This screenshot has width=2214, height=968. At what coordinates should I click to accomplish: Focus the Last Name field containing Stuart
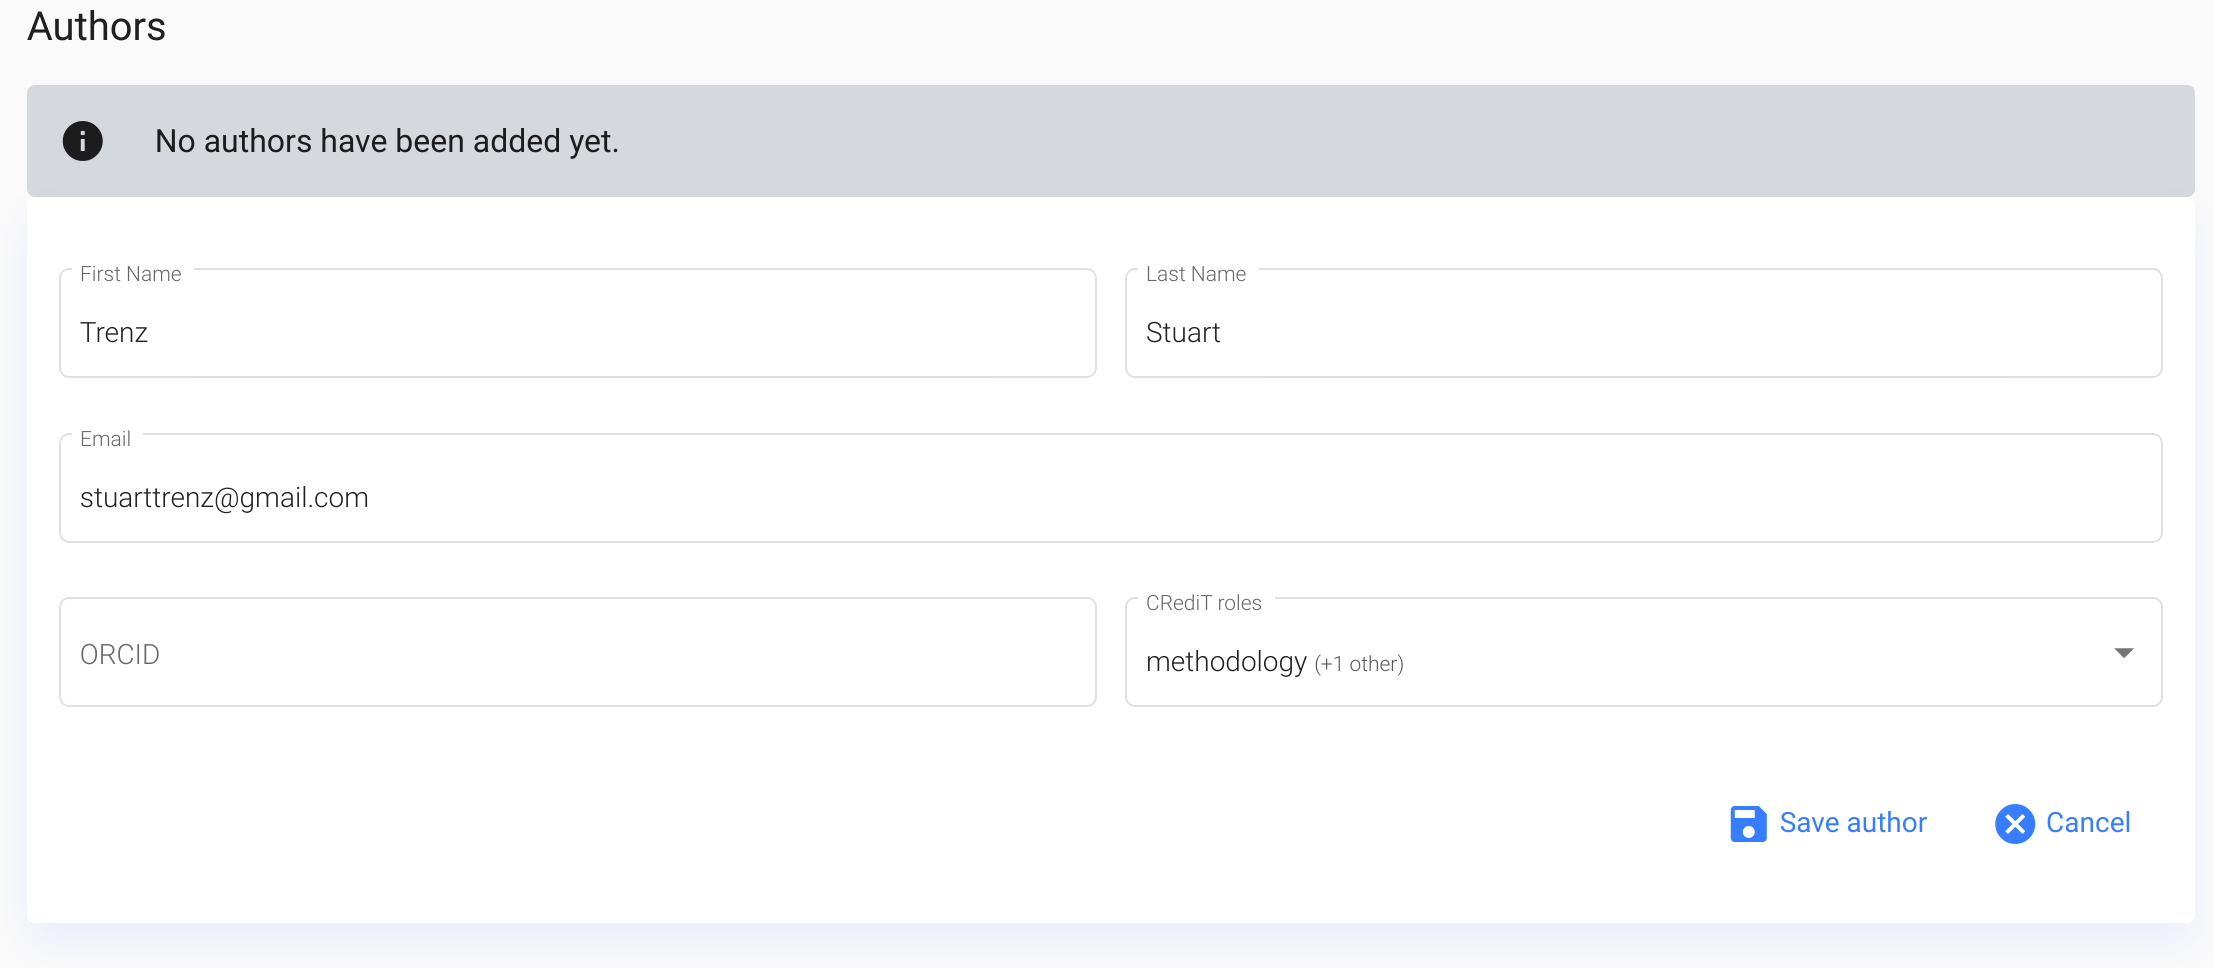[1644, 323]
